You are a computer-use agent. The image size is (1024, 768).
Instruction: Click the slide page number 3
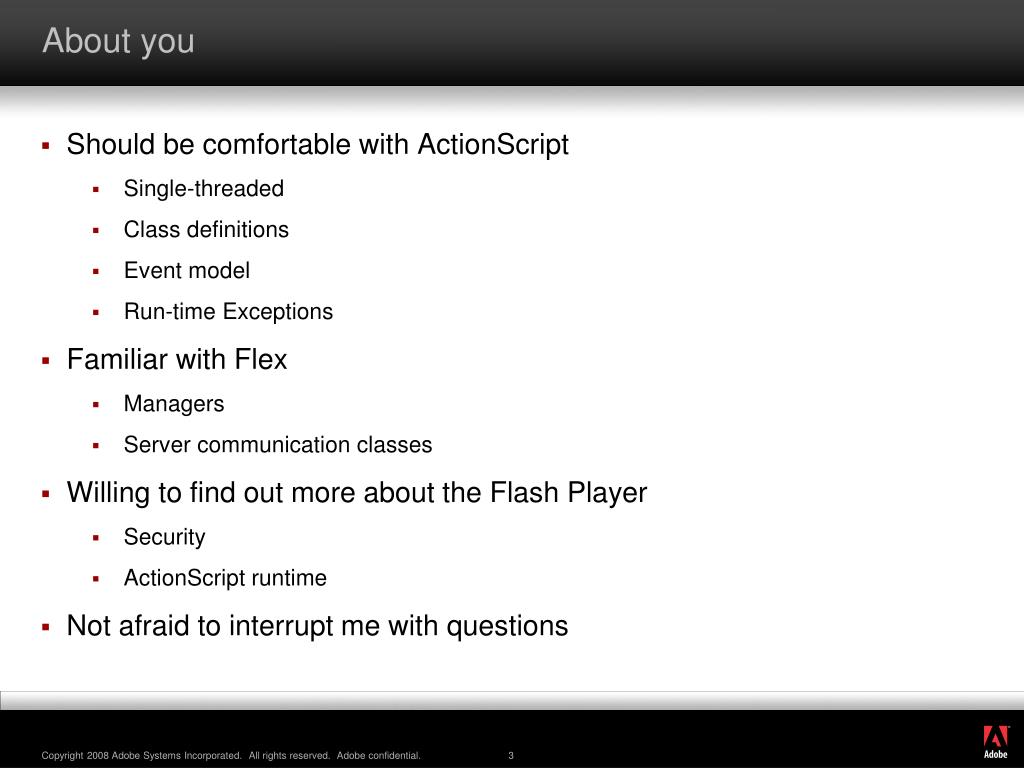click(x=511, y=756)
